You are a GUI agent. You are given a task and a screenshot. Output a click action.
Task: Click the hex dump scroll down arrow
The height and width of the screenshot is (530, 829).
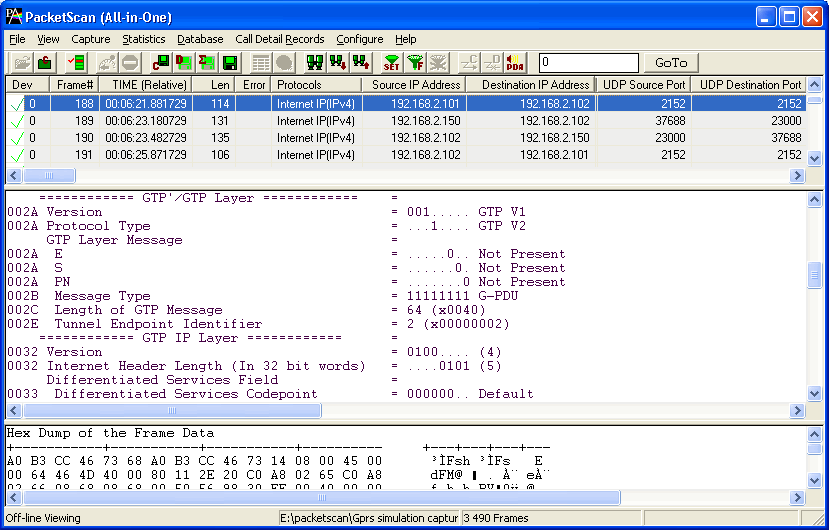click(814, 480)
